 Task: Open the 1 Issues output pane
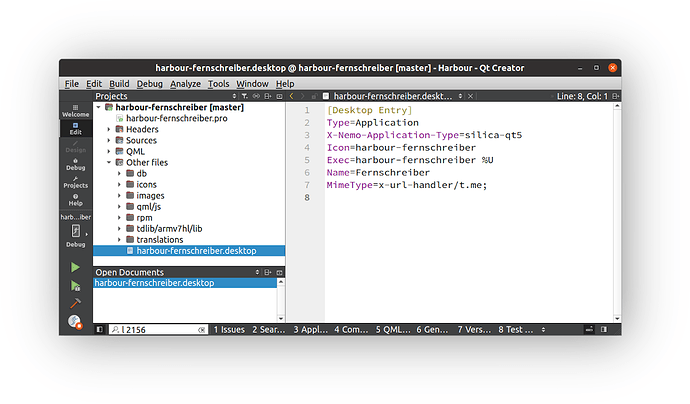coord(229,329)
